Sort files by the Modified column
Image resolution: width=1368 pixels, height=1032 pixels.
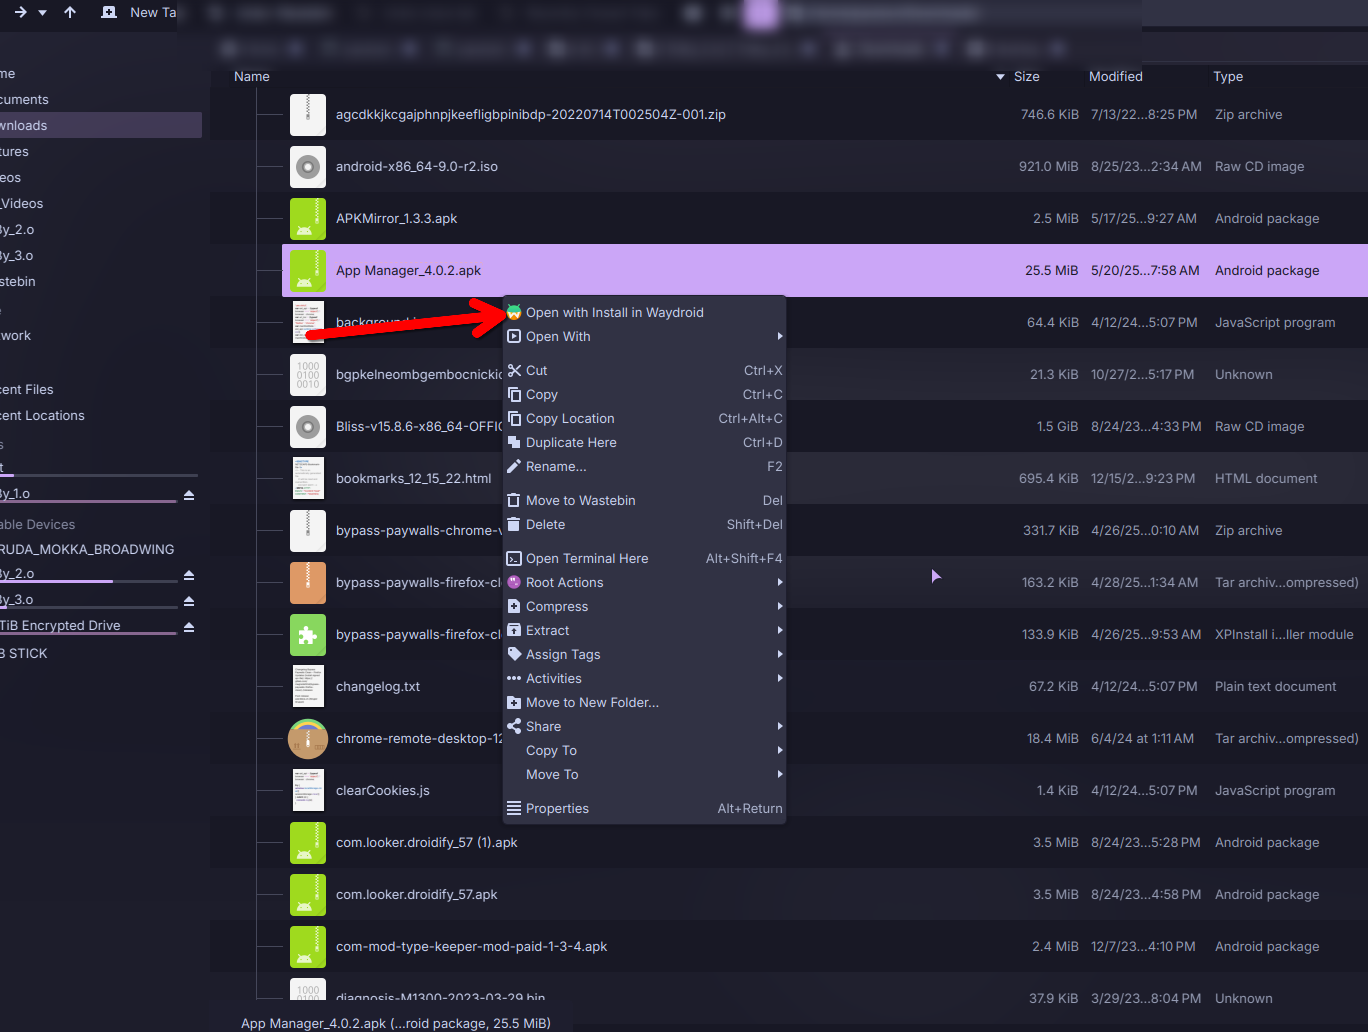[1116, 76]
